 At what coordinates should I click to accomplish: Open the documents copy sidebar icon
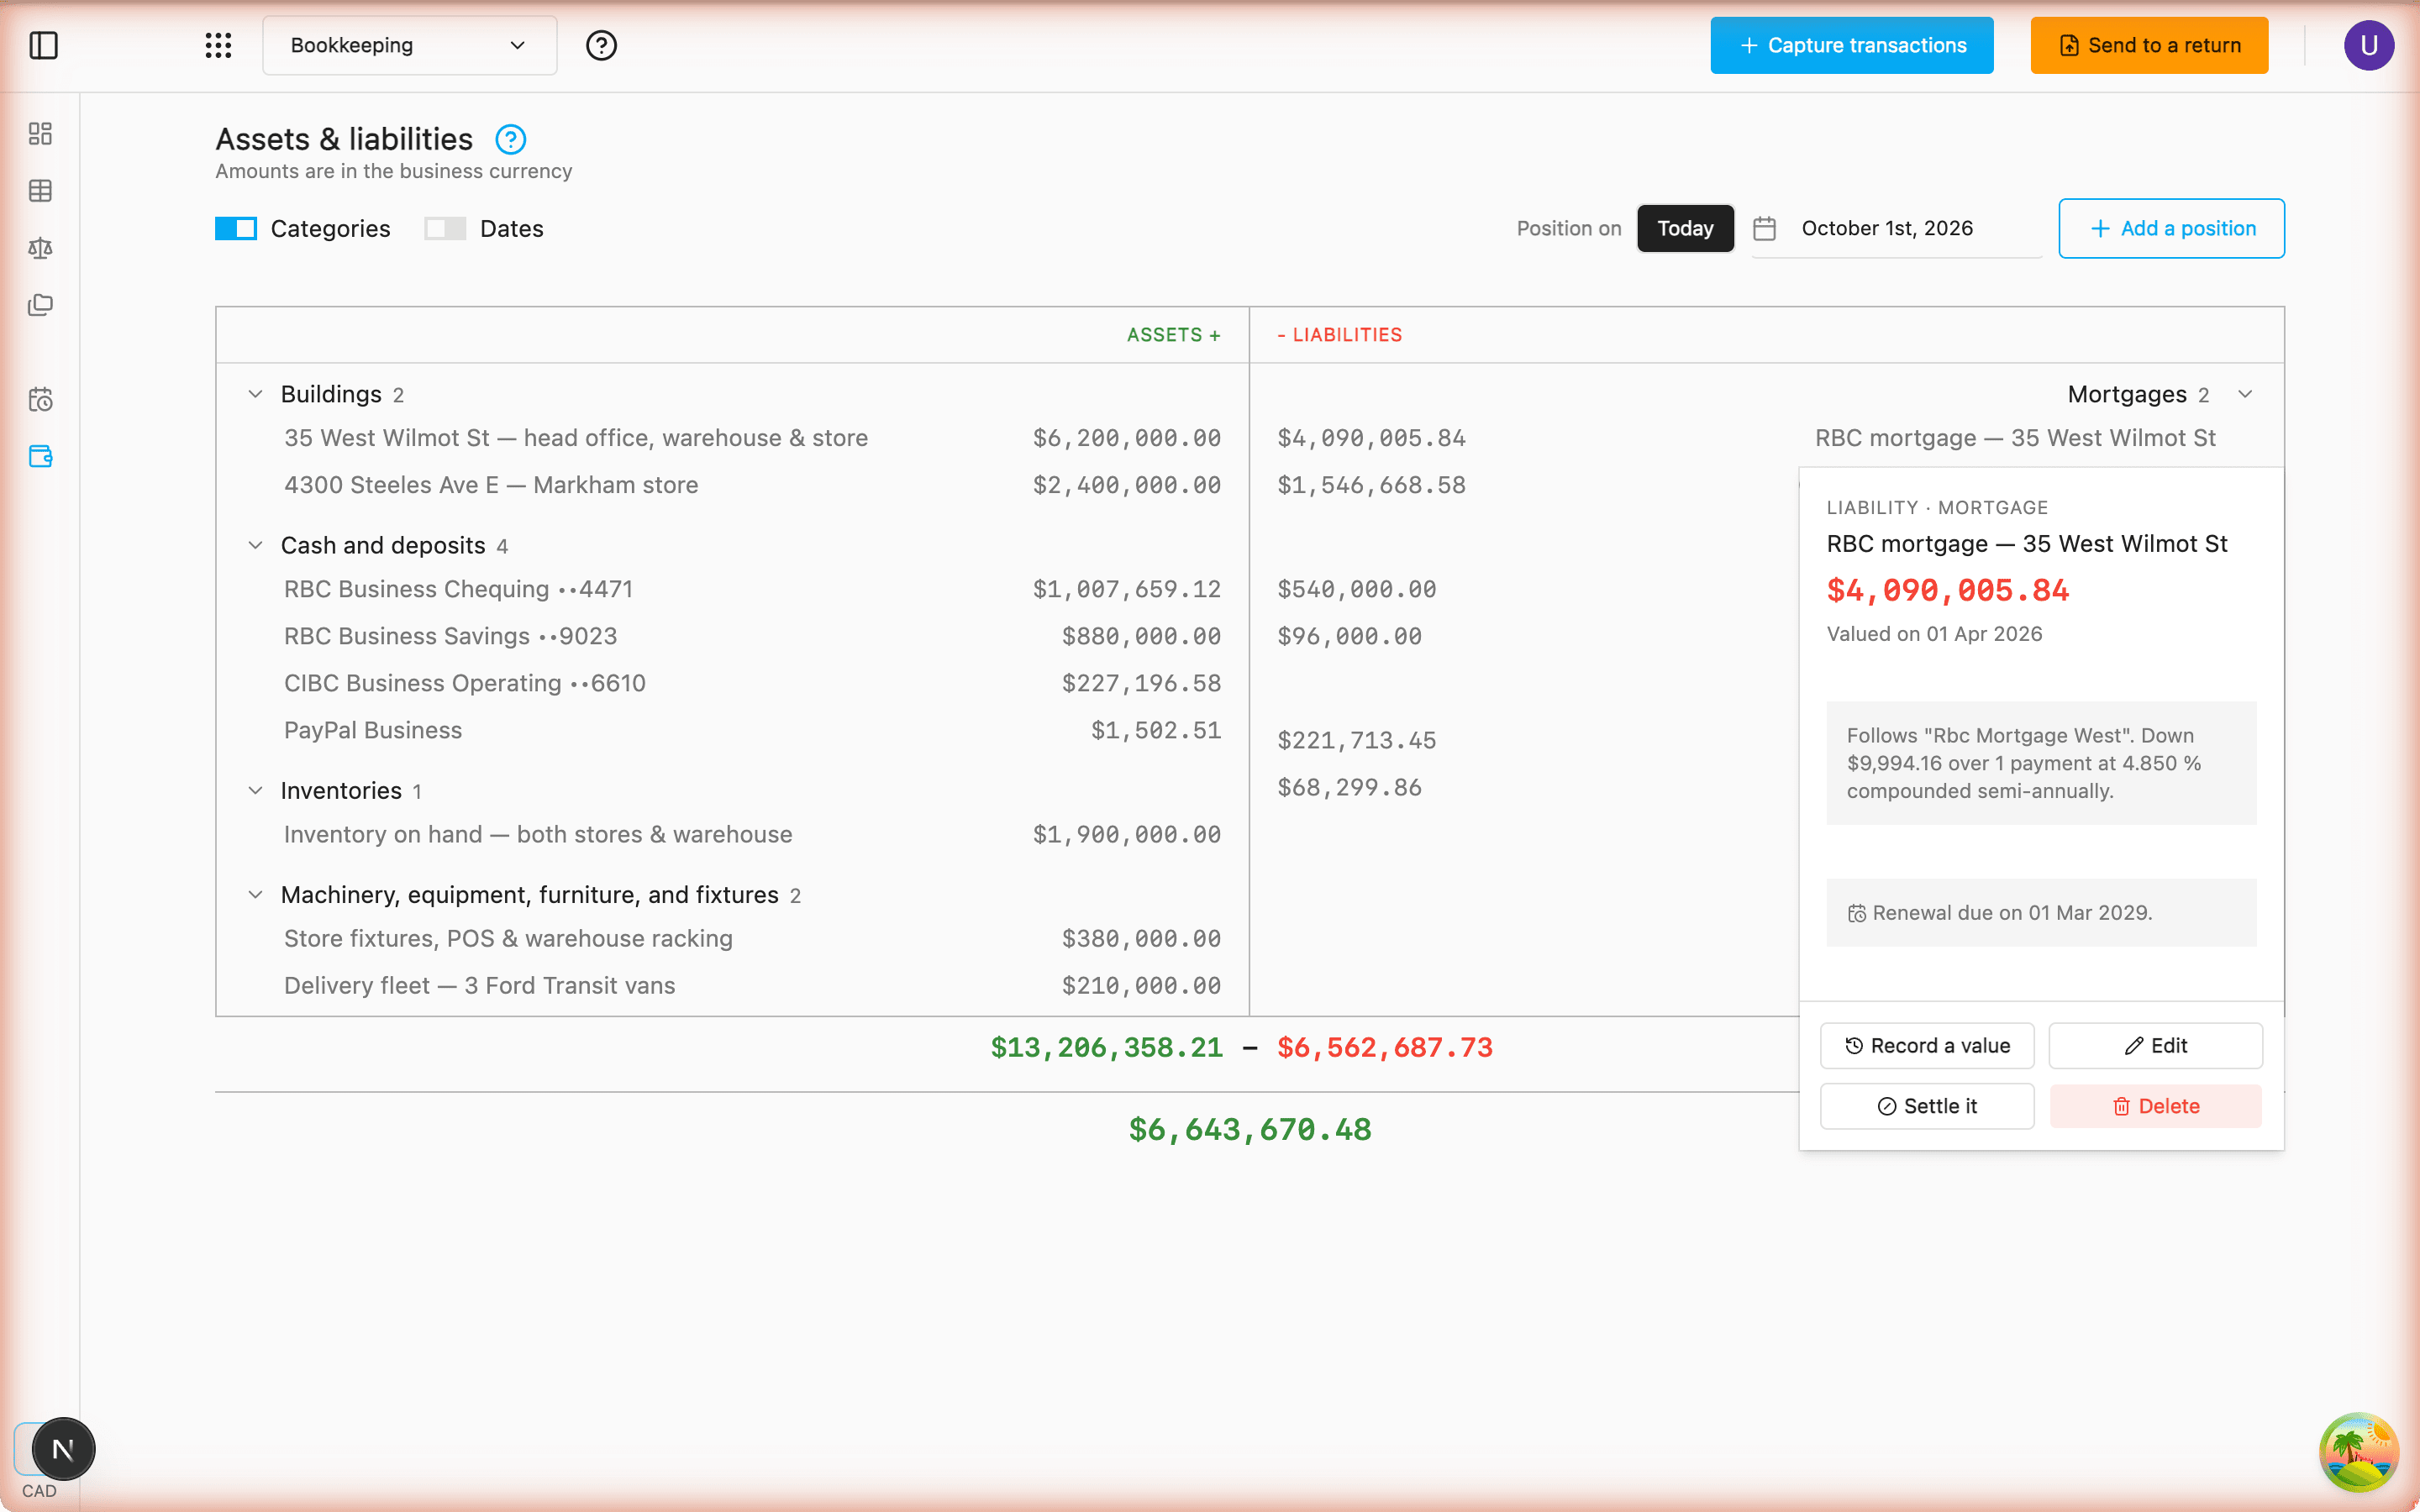pyautogui.click(x=40, y=305)
